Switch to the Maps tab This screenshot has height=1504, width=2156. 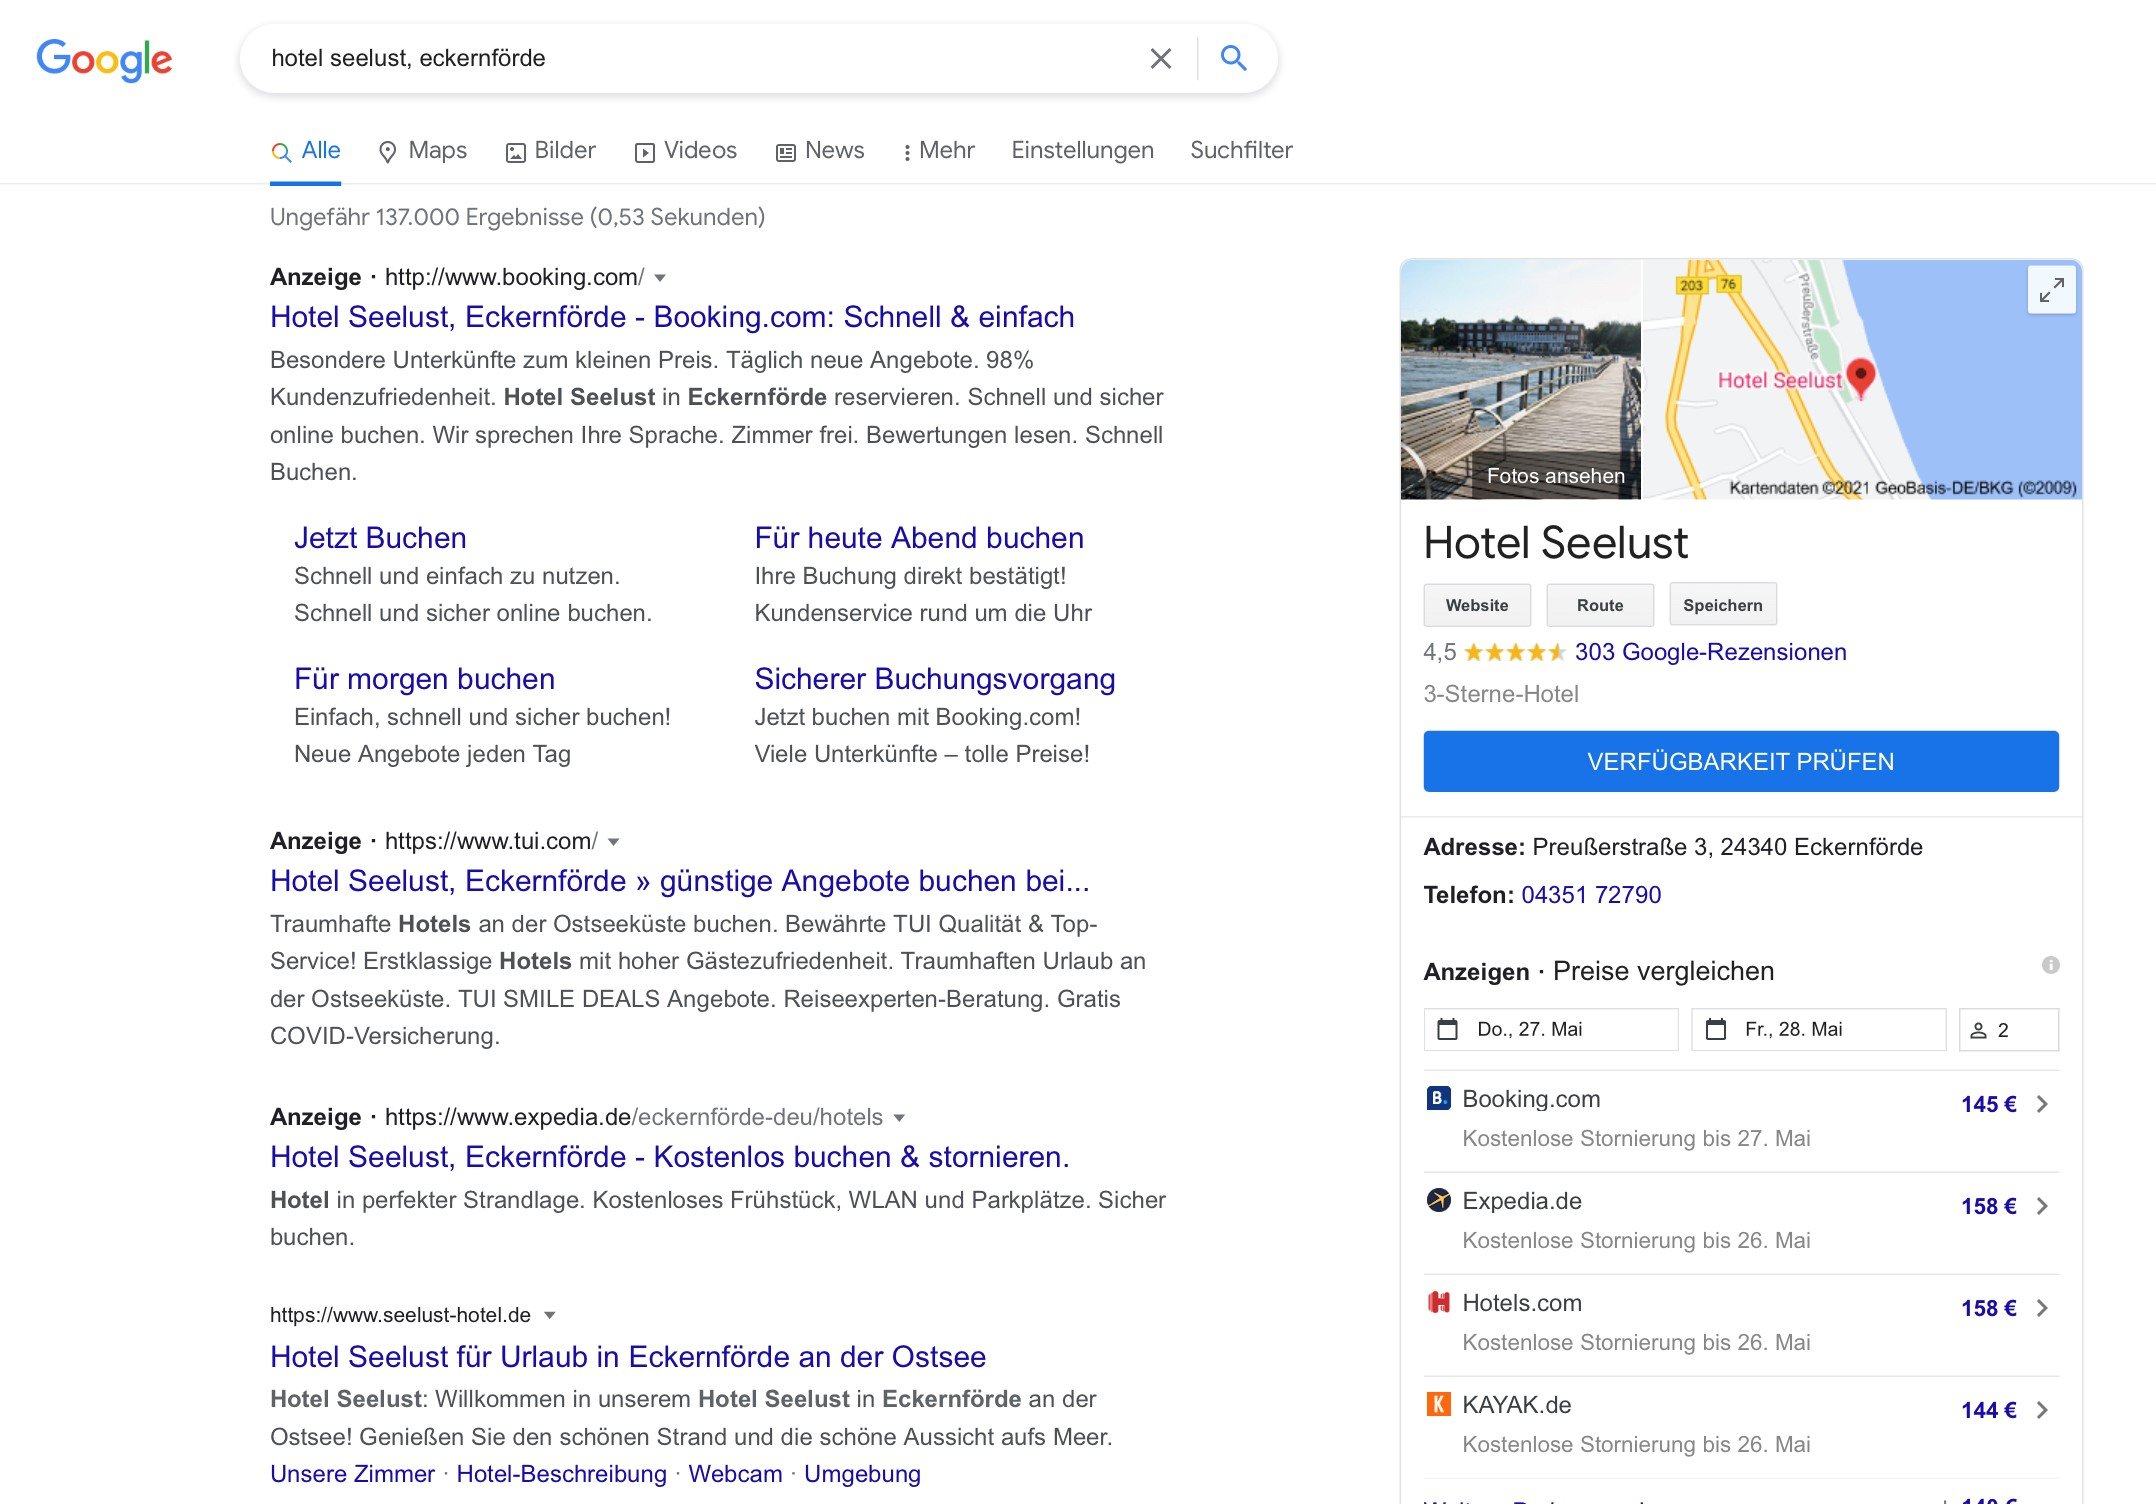coord(422,151)
